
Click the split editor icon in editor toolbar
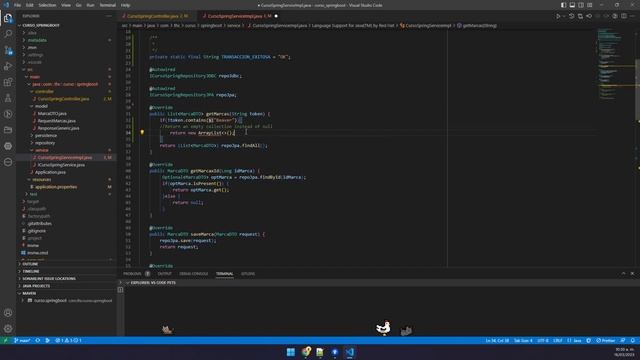click(624, 16)
